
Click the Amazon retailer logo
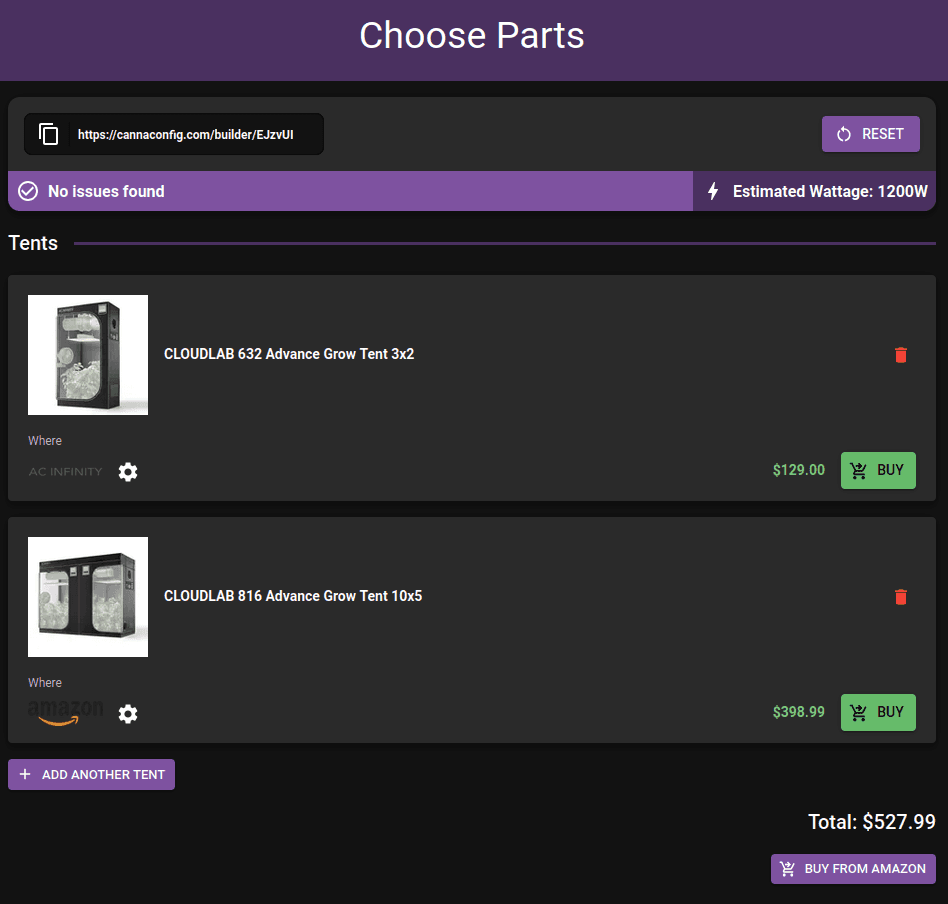click(65, 712)
